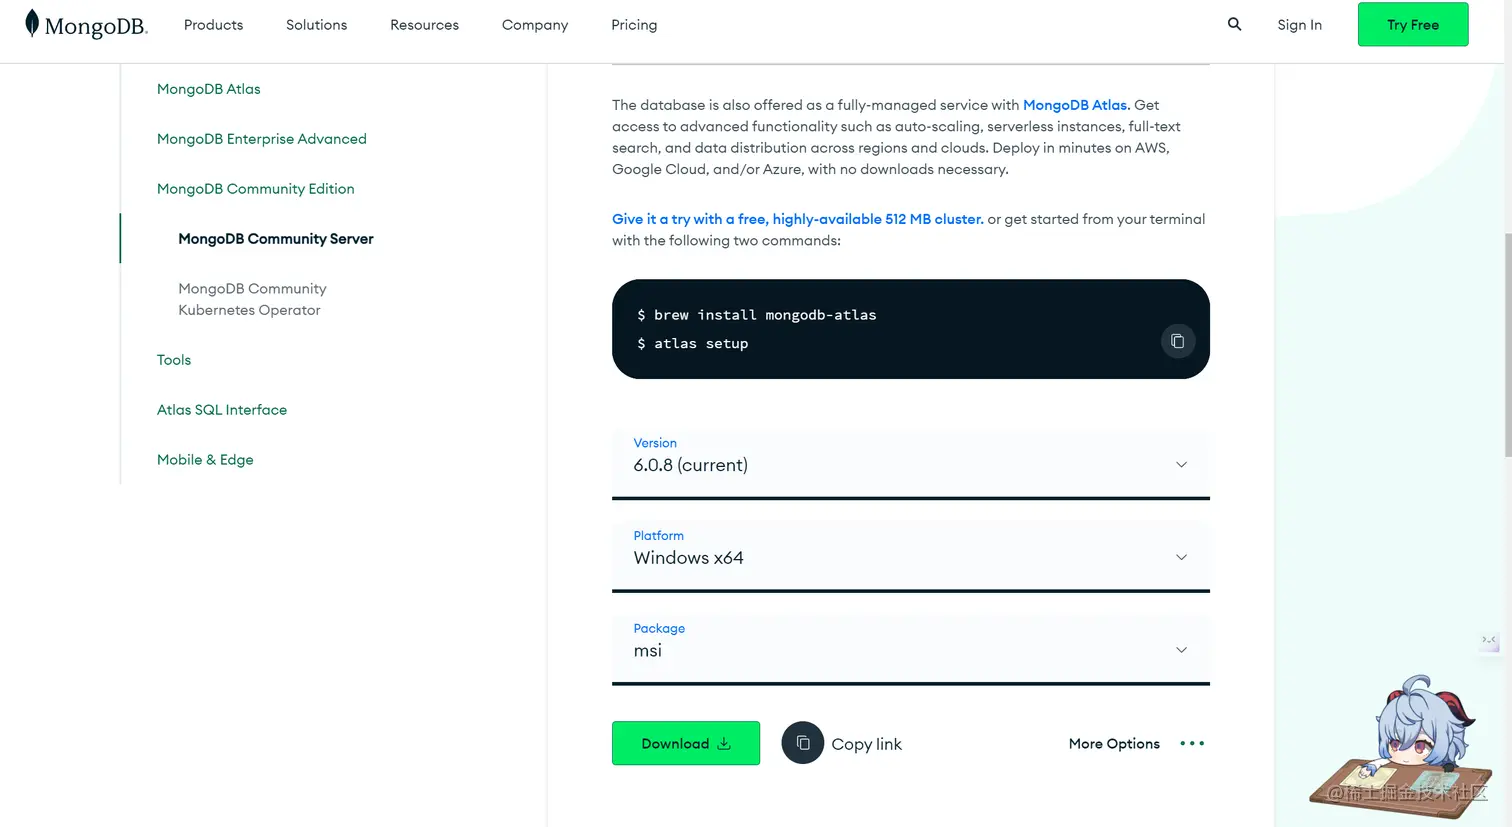Click the Sign In link

point(1299,25)
